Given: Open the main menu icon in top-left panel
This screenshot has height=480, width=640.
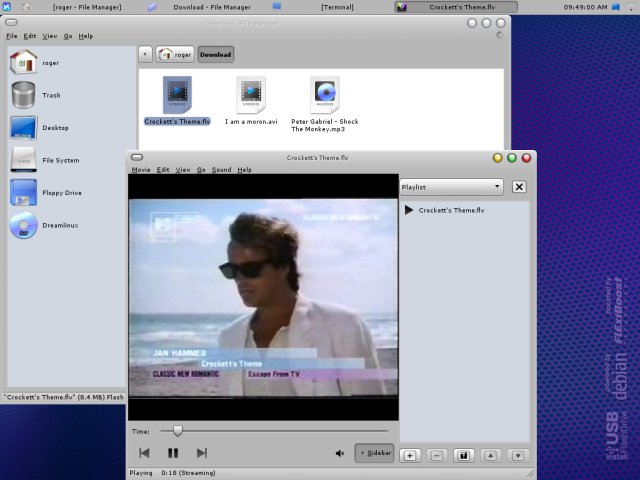Looking at the screenshot, I should click(x=7, y=7).
